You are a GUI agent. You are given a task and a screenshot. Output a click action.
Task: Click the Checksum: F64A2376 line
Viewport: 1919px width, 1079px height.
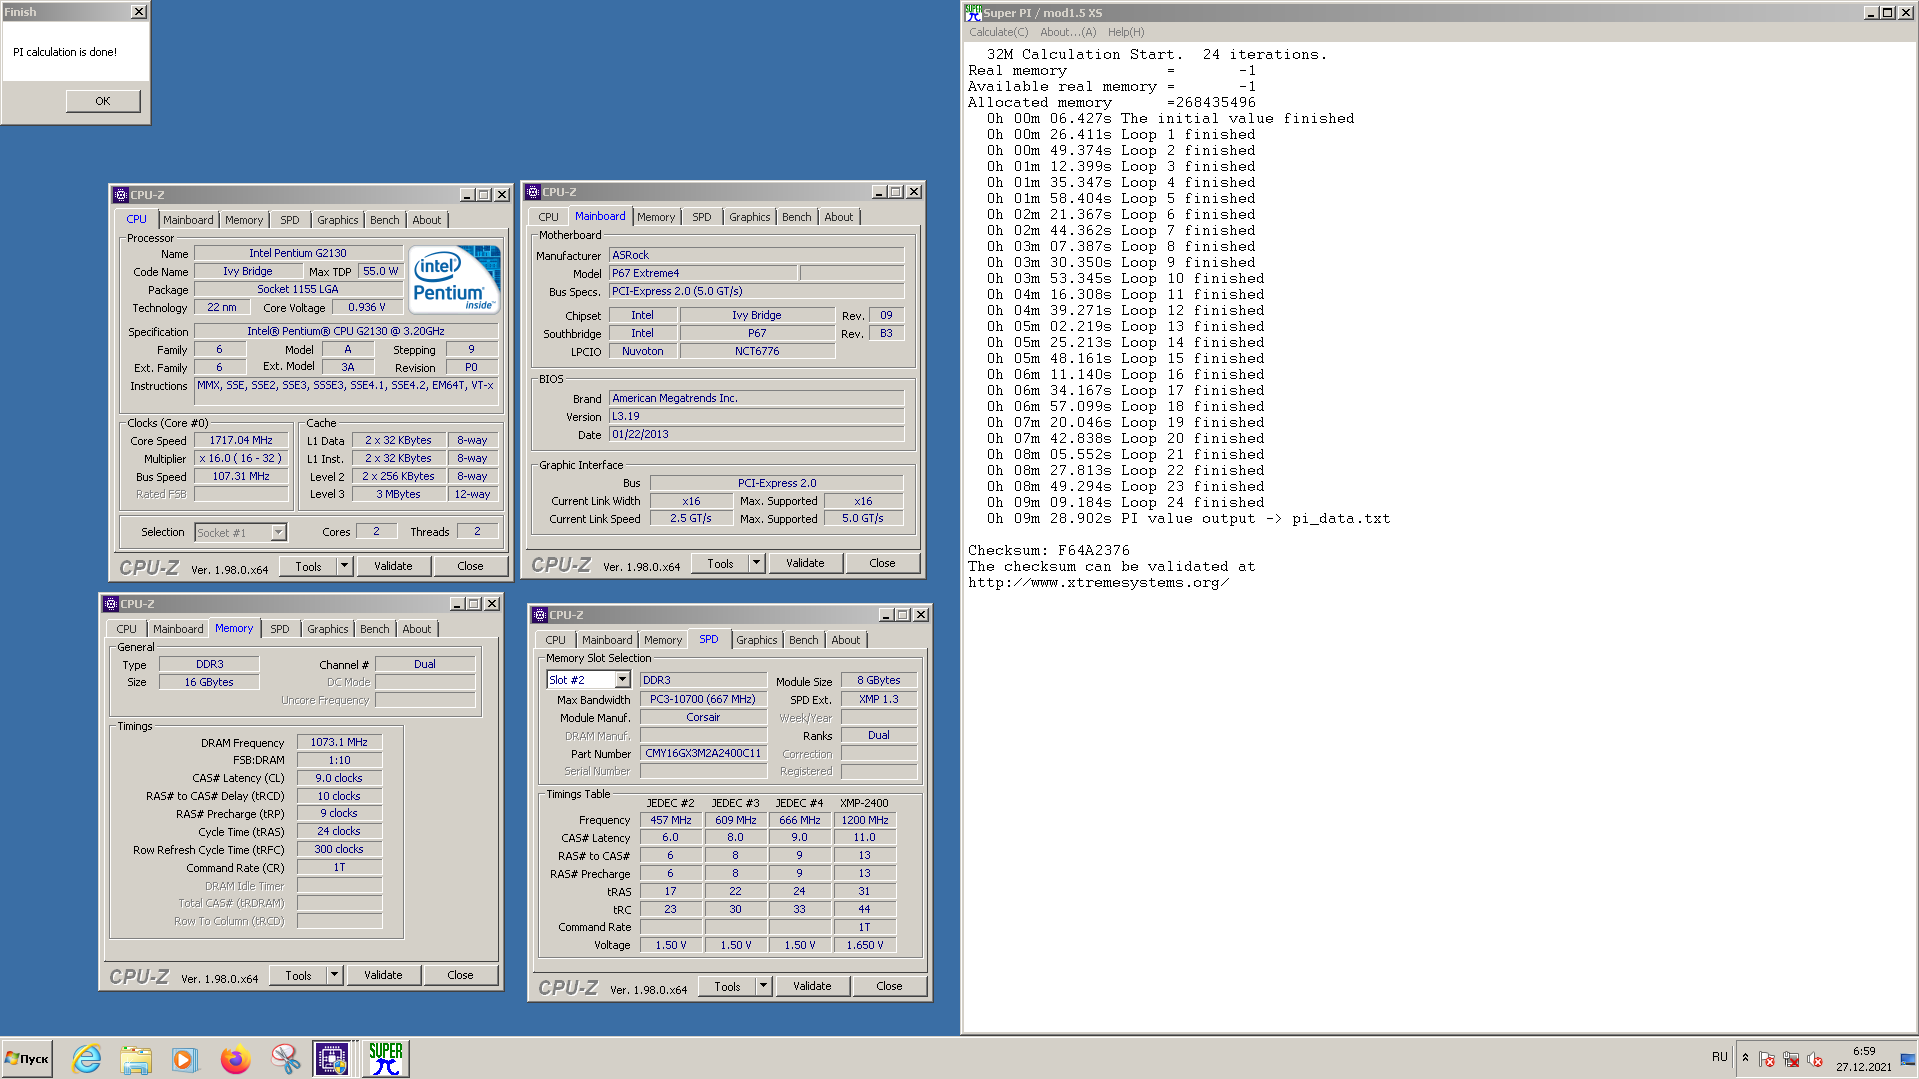pyautogui.click(x=1049, y=551)
